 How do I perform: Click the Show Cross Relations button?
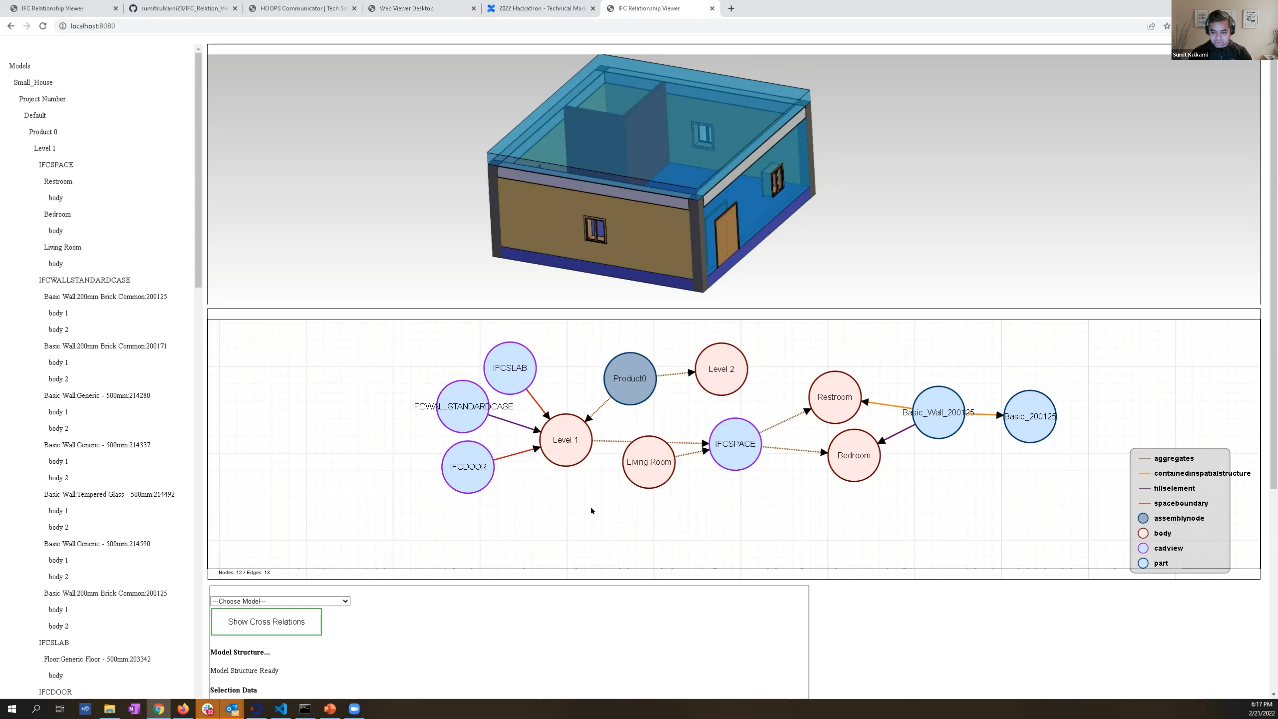pyautogui.click(x=266, y=622)
